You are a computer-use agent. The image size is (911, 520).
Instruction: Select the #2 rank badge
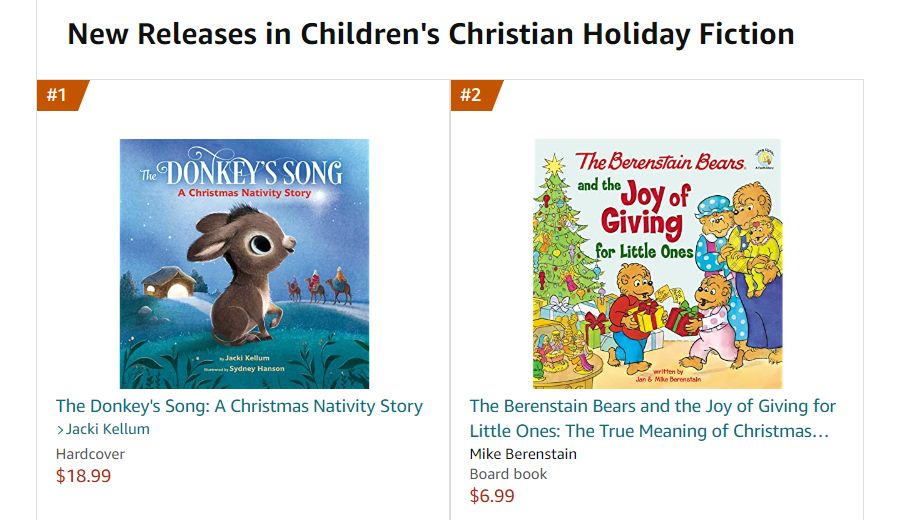click(476, 95)
